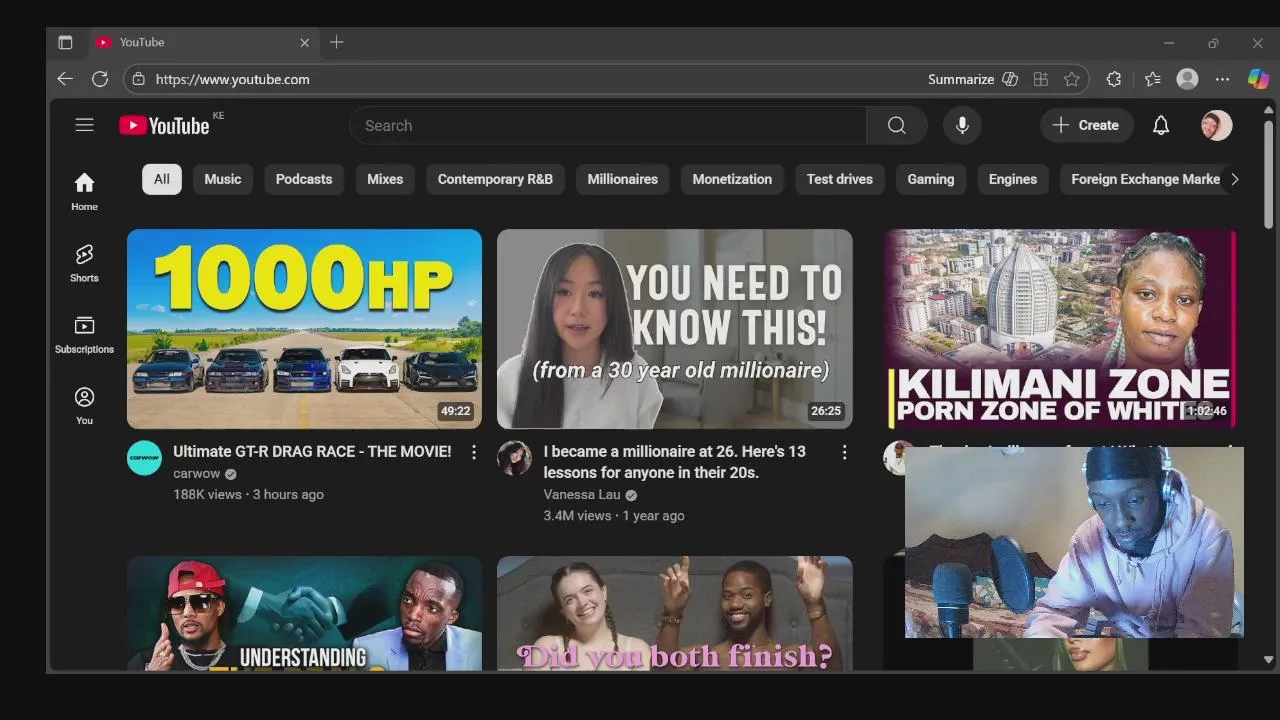This screenshot has width=1280, height=720.
Task: Open the YouTube hamburger guide menu
Action: point(84,125)
